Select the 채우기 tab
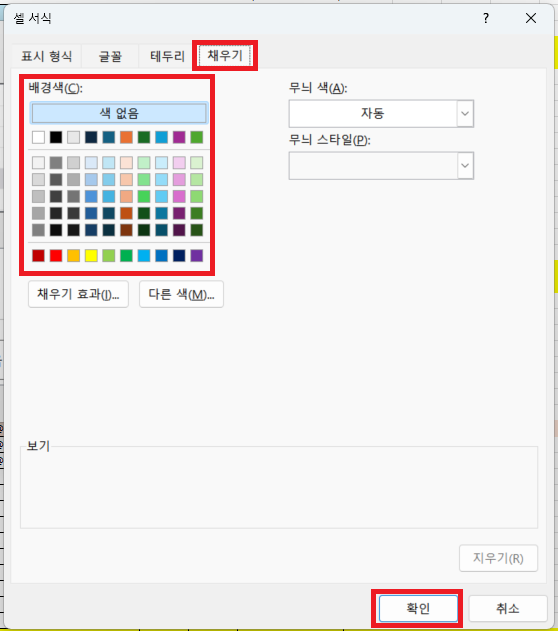This screenshot has width=558, height=631. [x=225, y=55]
